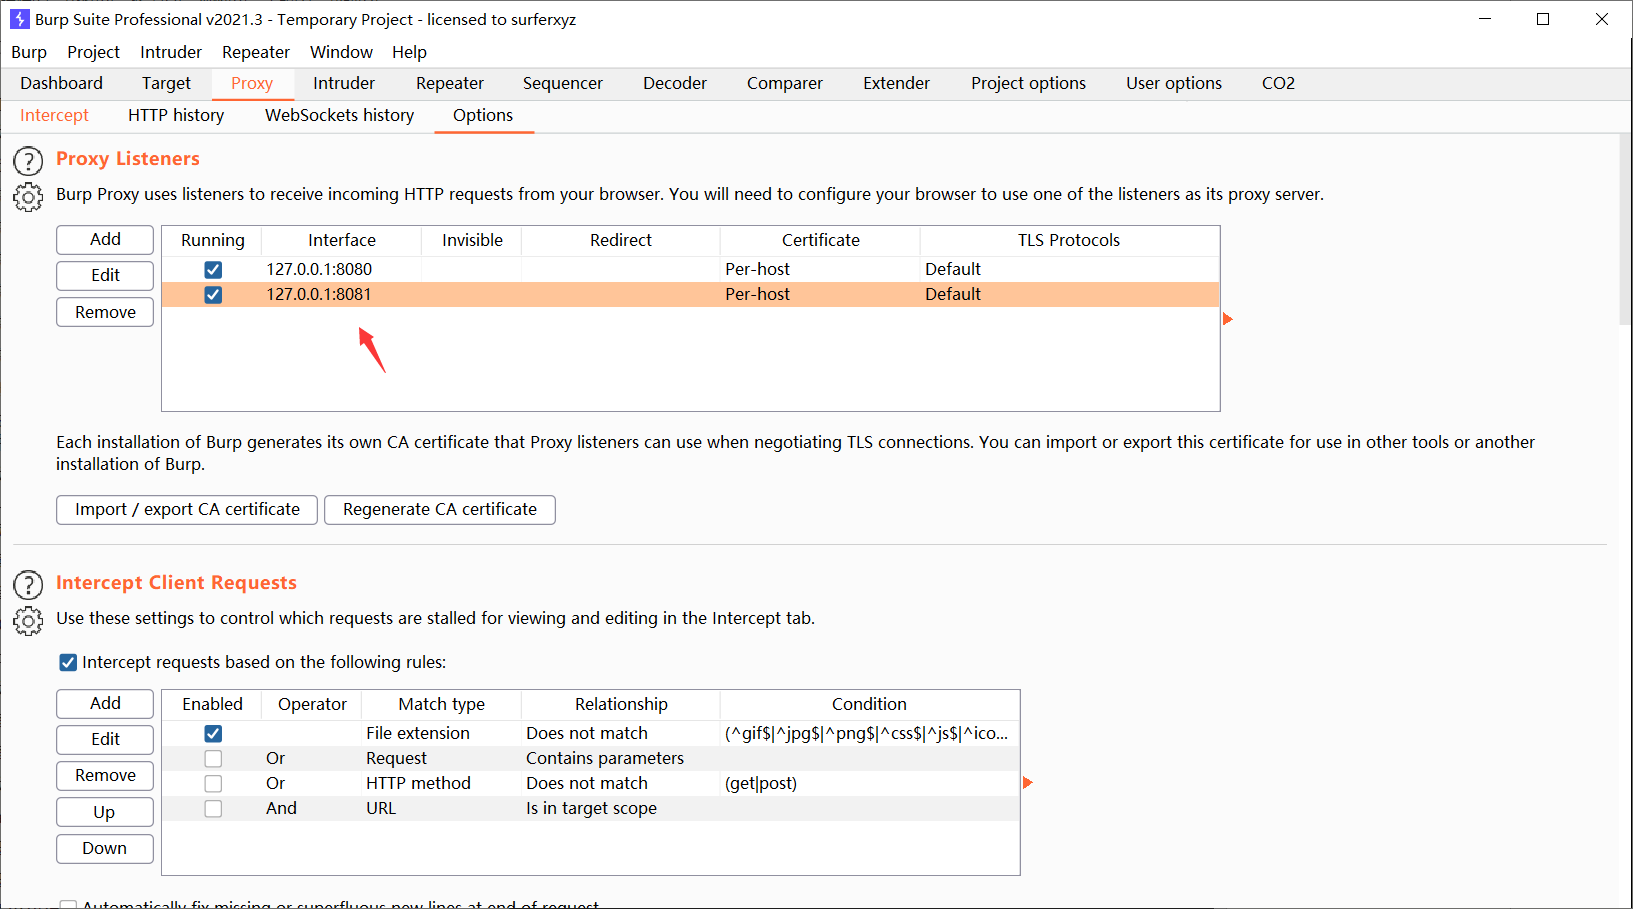
Task: Open the Burp menu
Action: click(29, 52)
